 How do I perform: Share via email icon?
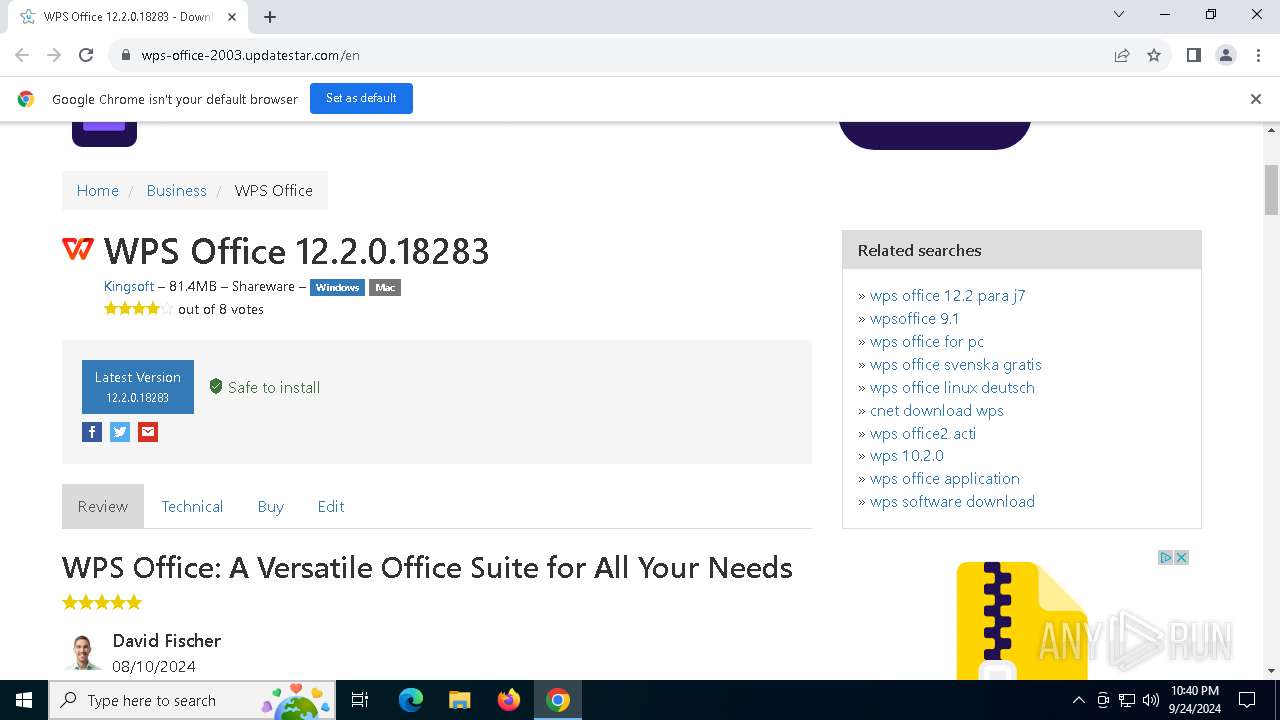pos(148,432)
